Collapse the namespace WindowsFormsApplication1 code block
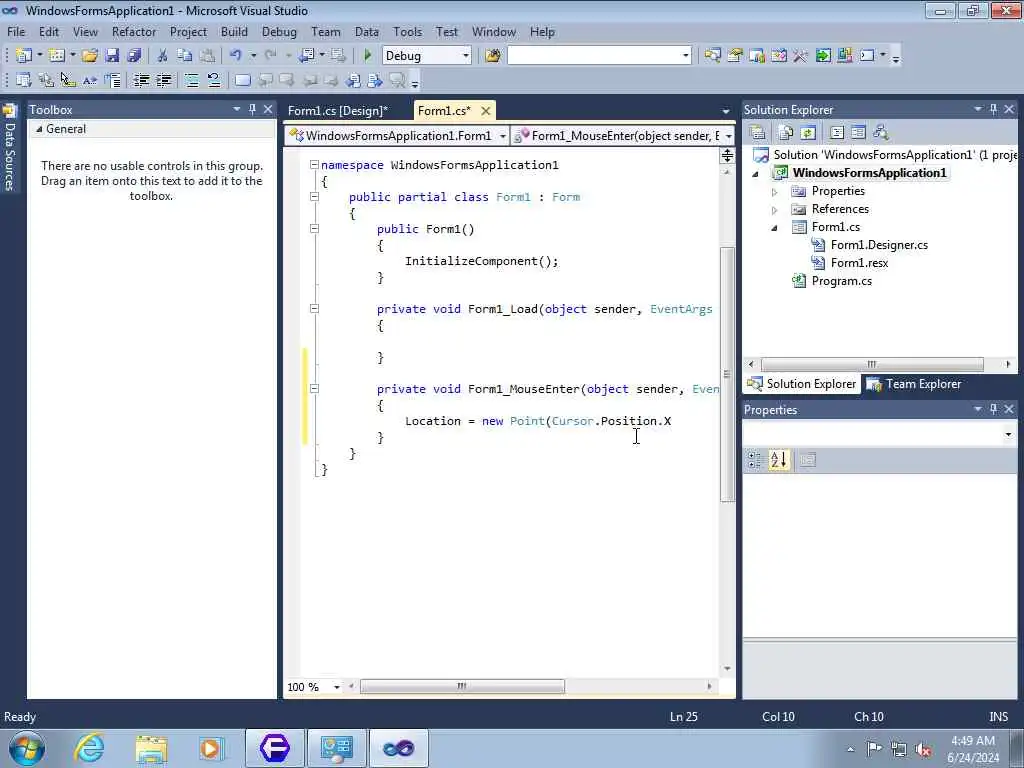The image size is (1024, 768). coord(314,165)
